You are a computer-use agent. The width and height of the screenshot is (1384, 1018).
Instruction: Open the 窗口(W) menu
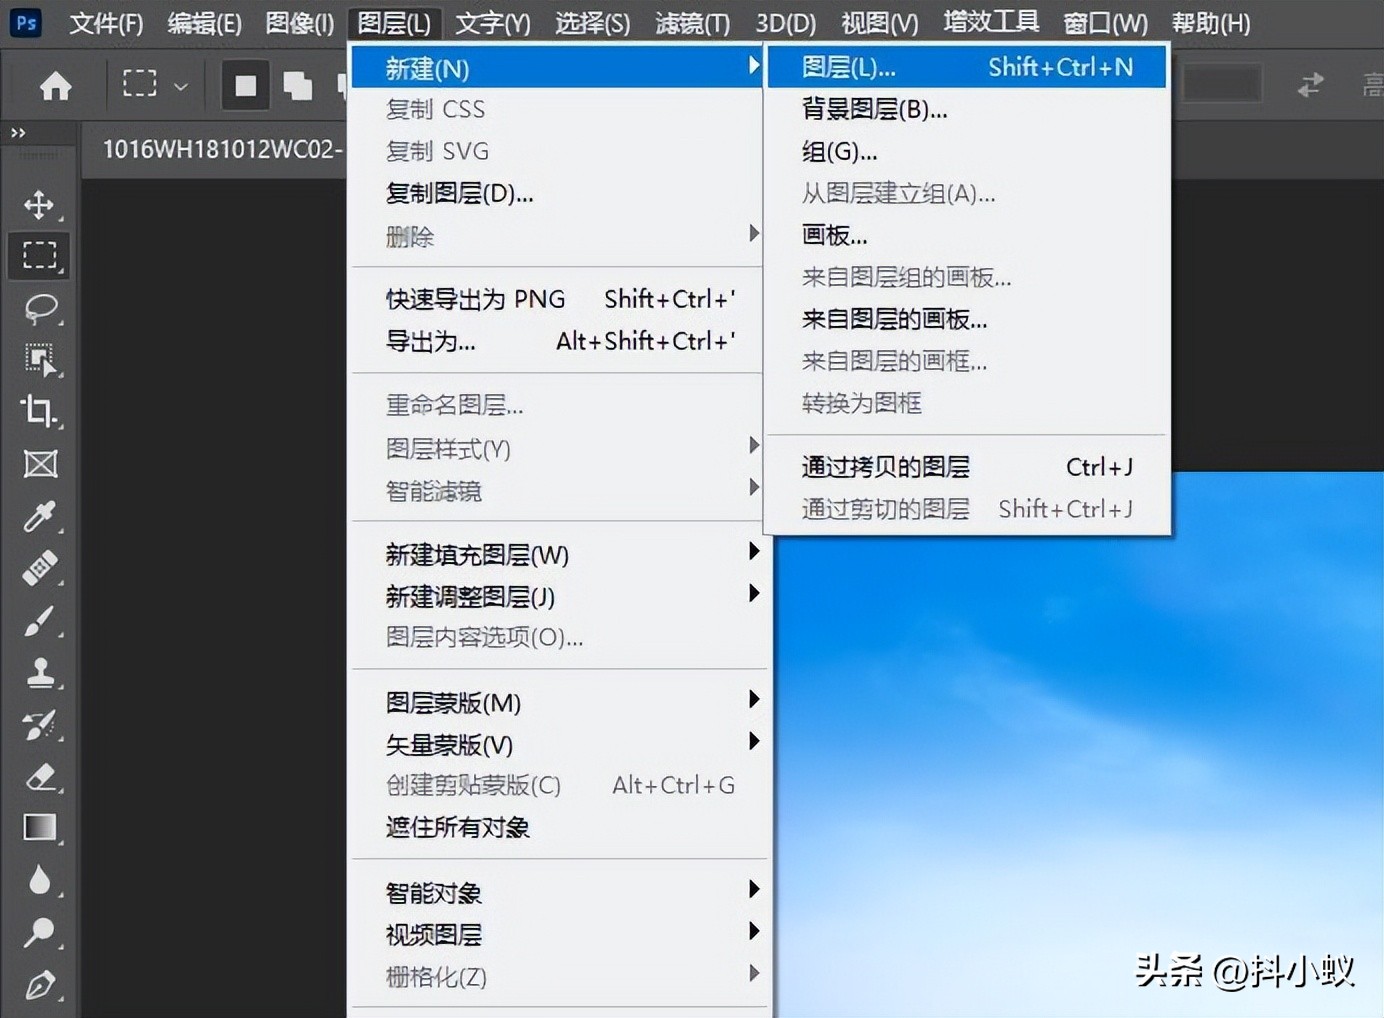(x=1105, y=23)
